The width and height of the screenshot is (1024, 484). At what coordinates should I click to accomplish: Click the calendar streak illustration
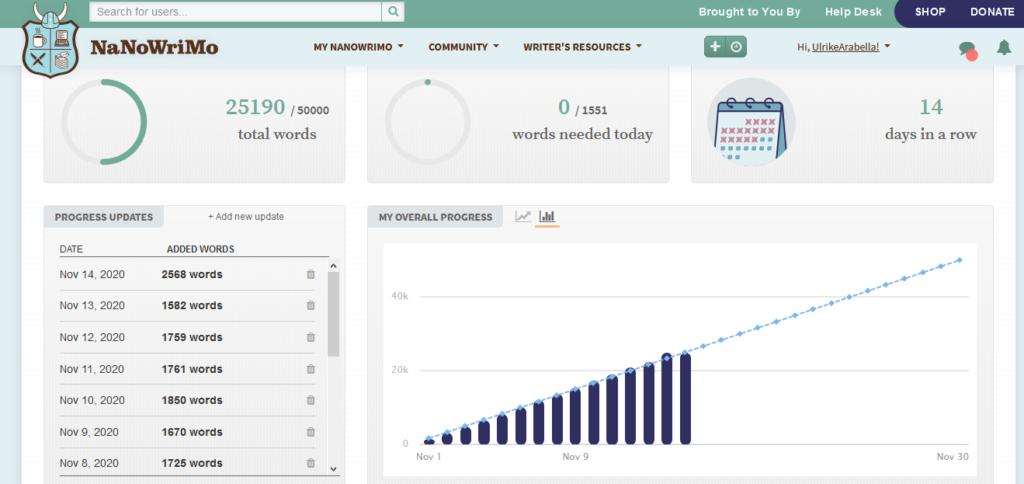pyautogui.click(x=751, y=121)
